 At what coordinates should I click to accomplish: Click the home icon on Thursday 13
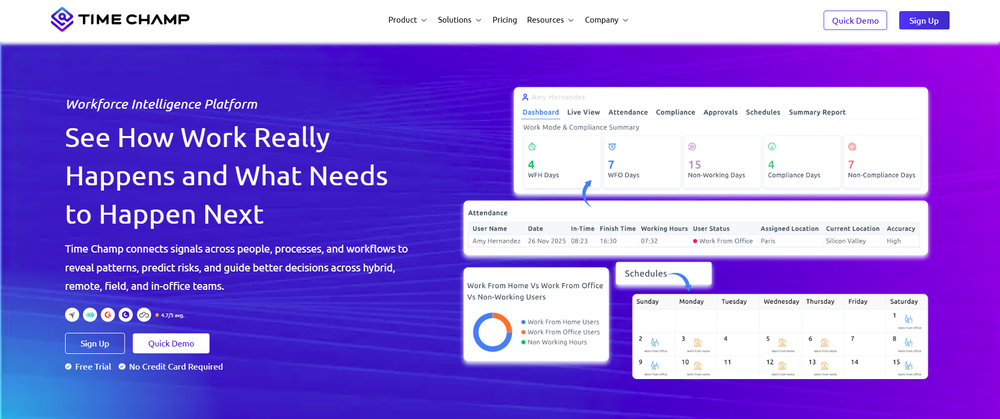(x=825, y=365)
